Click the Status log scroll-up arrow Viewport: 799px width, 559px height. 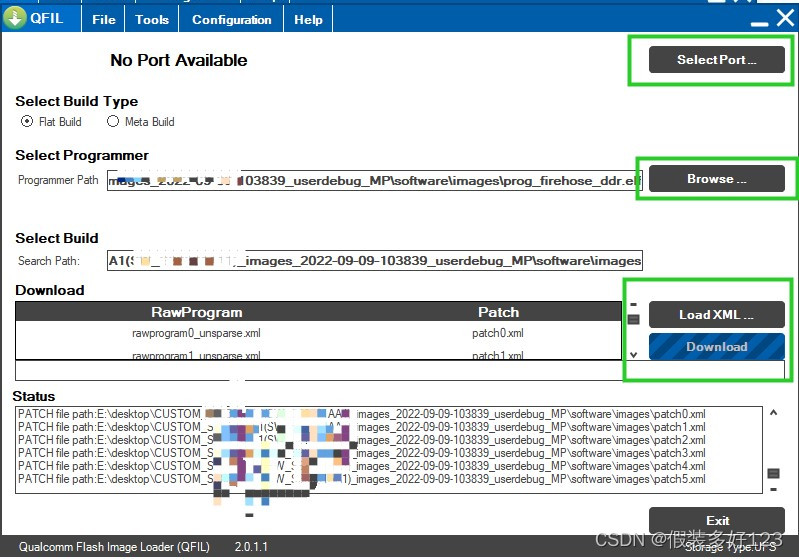pyautogui.click(x=774, y=412)
